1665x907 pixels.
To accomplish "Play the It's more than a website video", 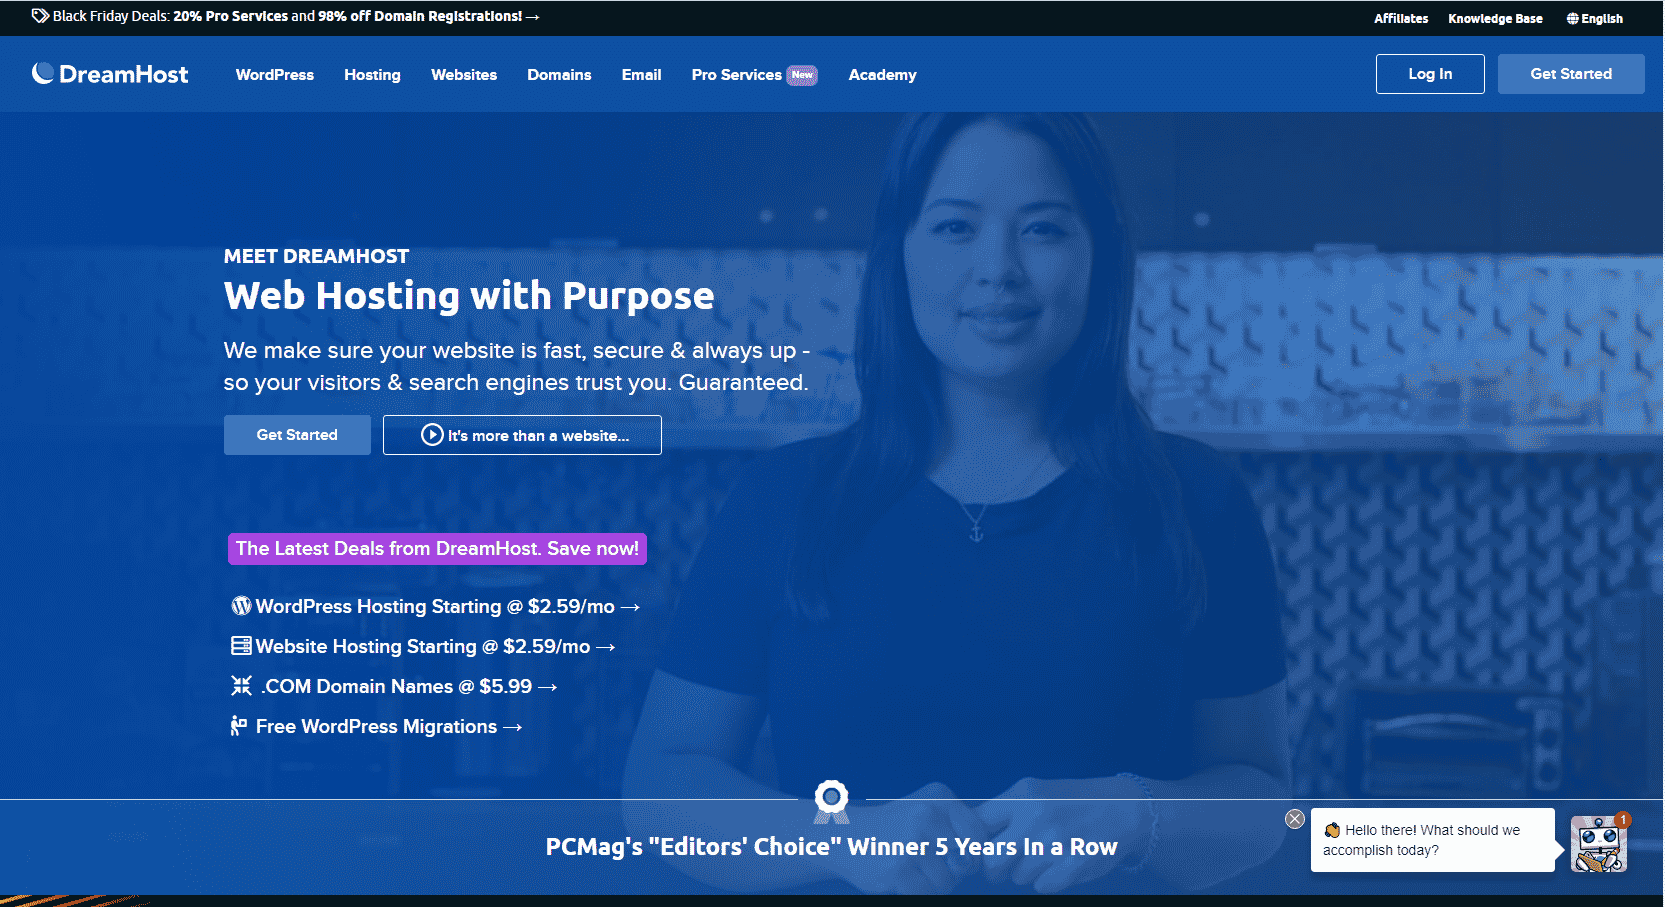I will click(522, 435).
